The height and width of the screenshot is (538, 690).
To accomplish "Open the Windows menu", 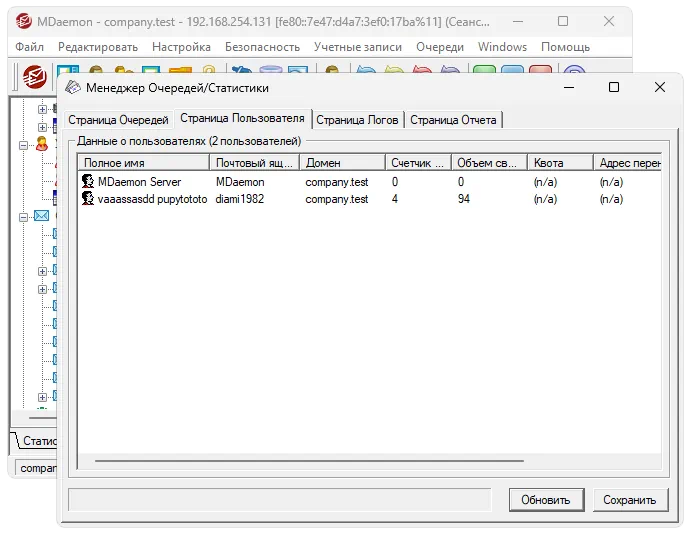I will (503, 47).
